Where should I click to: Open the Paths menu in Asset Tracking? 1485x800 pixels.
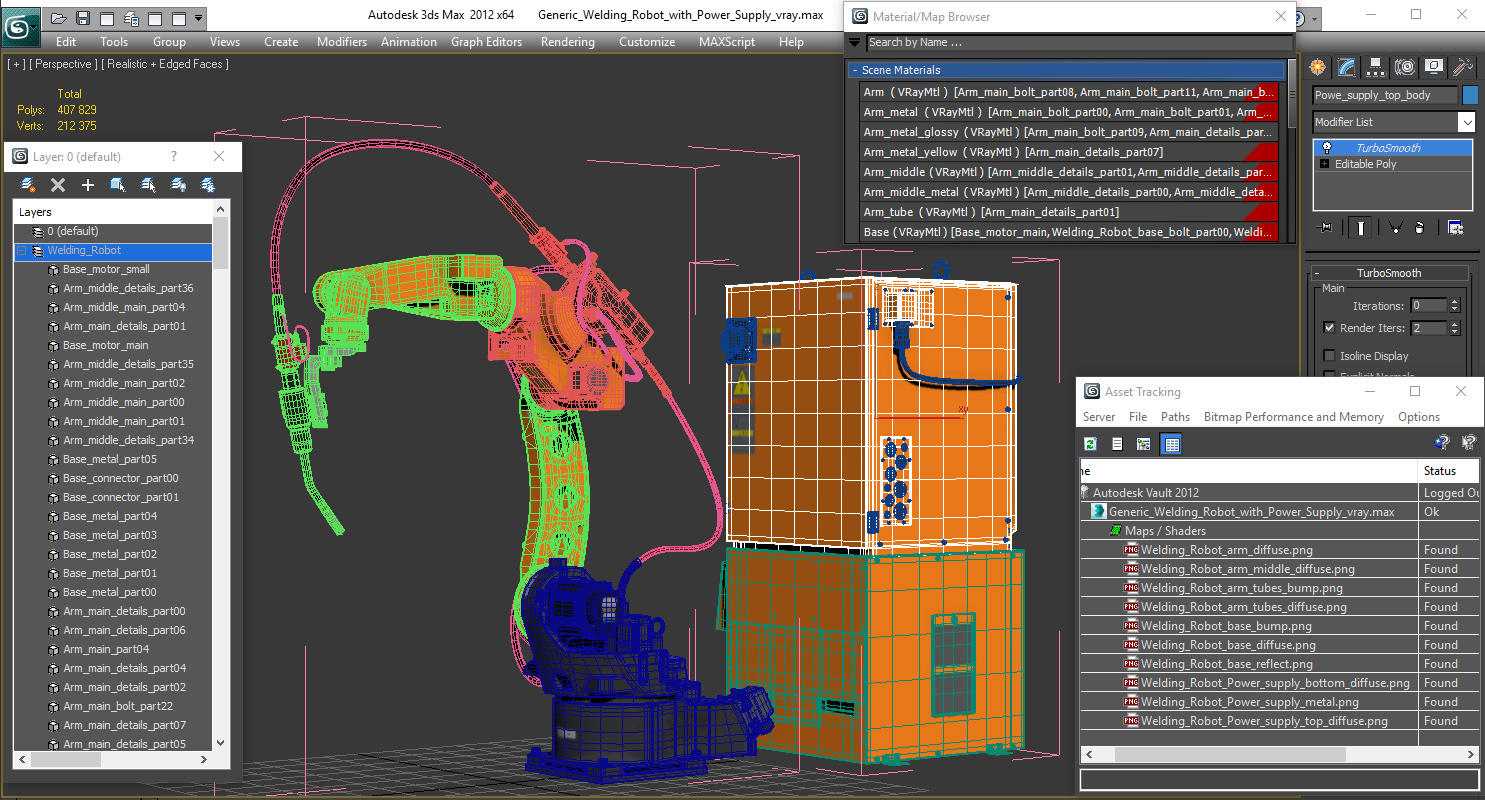pos(1175,417)
